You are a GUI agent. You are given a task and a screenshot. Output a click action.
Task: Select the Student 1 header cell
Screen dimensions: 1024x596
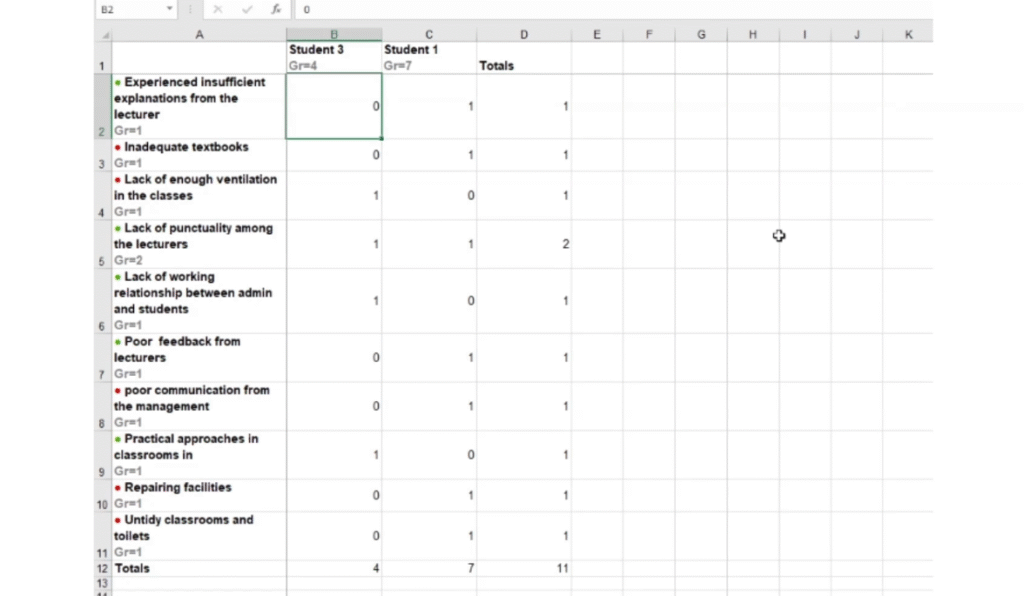pos(428,57)
